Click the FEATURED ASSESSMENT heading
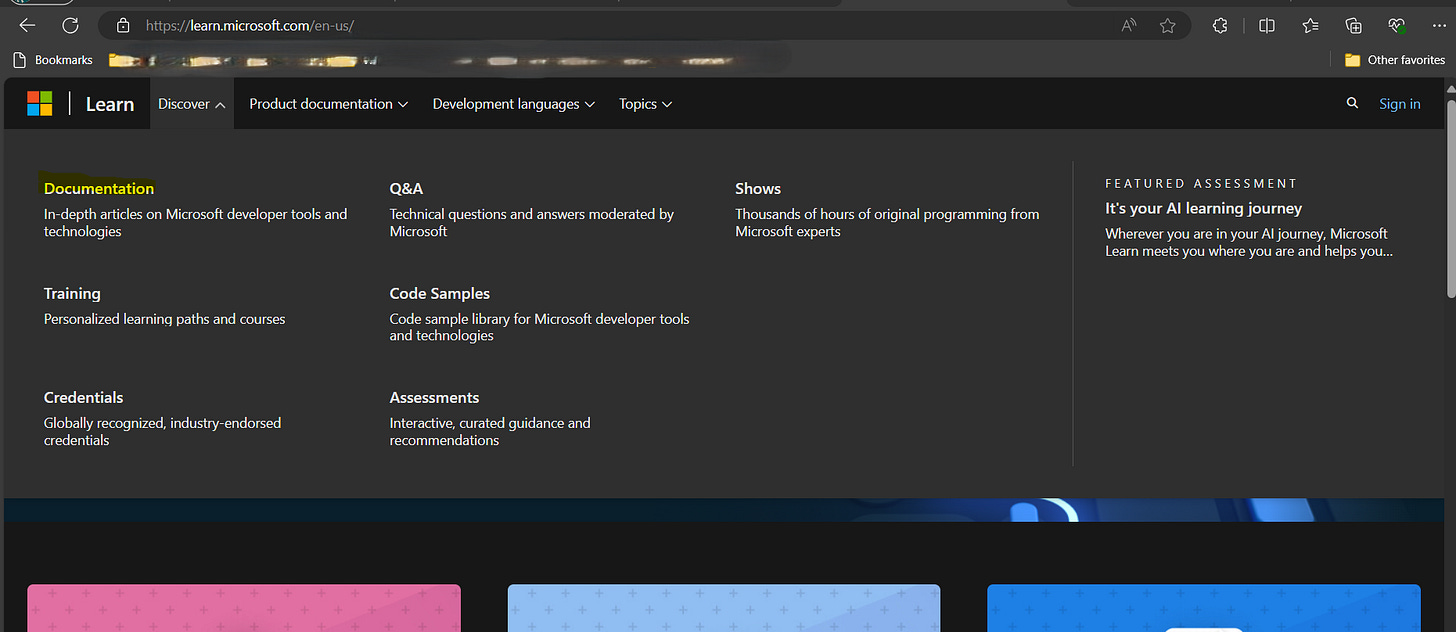The image size is (1456, 632). (1201, 183)
